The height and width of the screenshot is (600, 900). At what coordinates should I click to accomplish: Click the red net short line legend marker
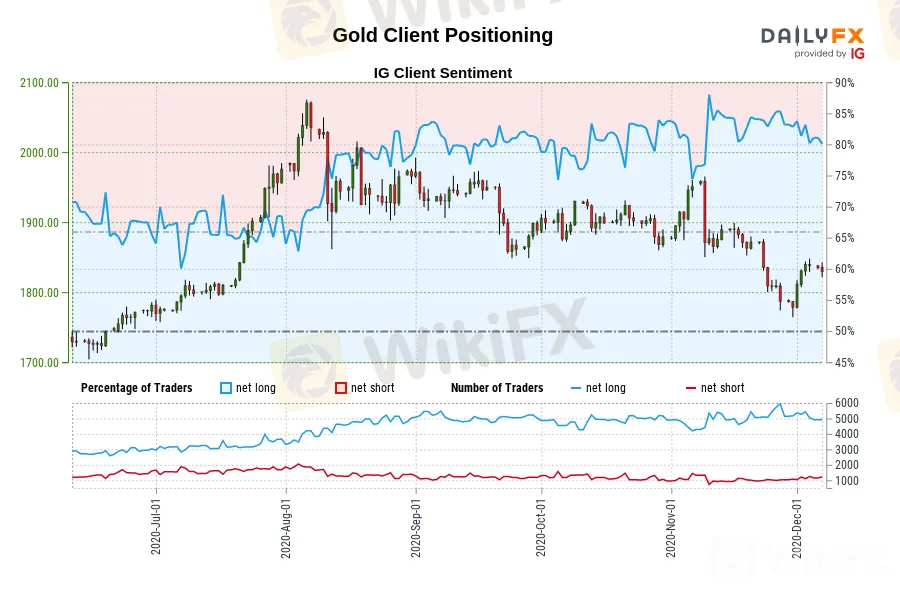click(689, 388)
